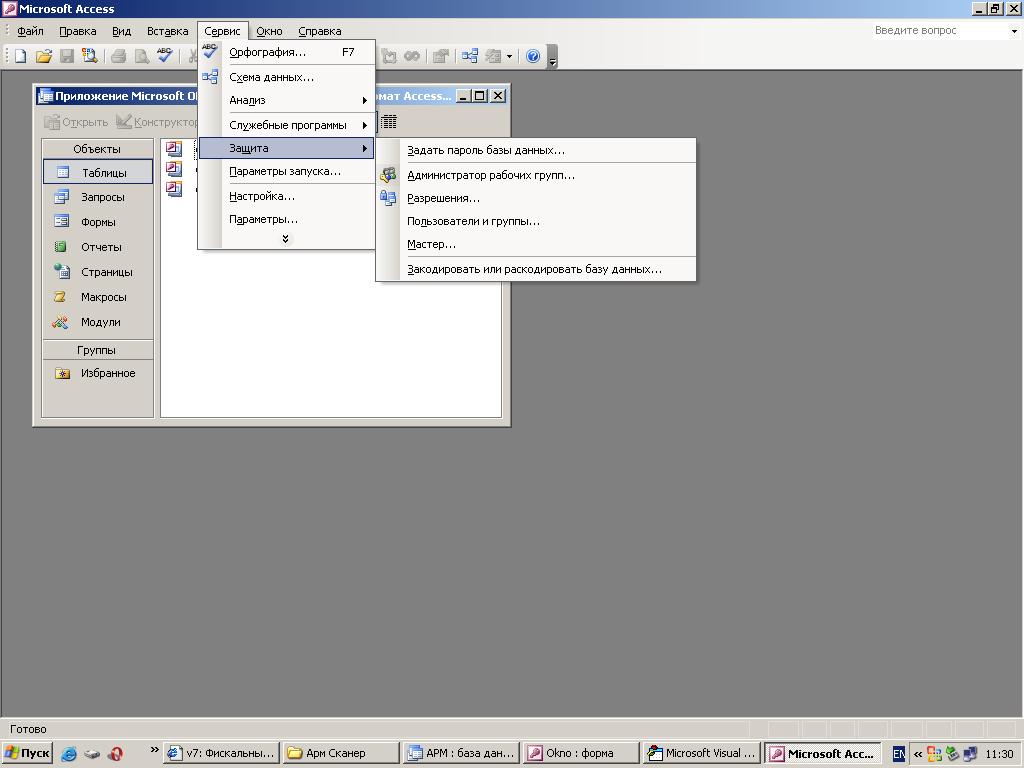Switch to Microsoft Visual taskbar button
The height and width of the screenshot is (768, 1024).
pos(701,754)
